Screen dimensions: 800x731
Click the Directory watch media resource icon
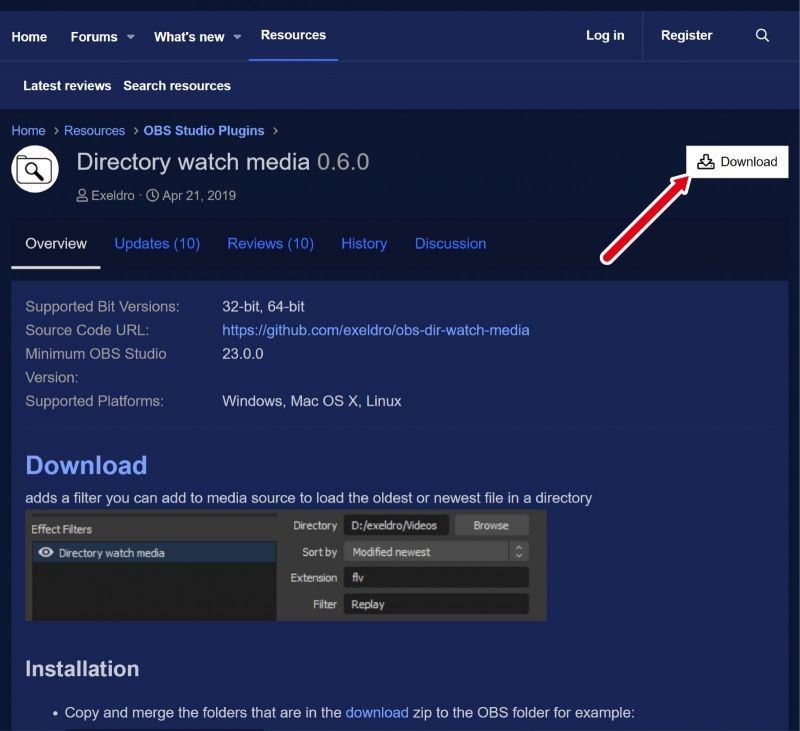pos(35,169)
